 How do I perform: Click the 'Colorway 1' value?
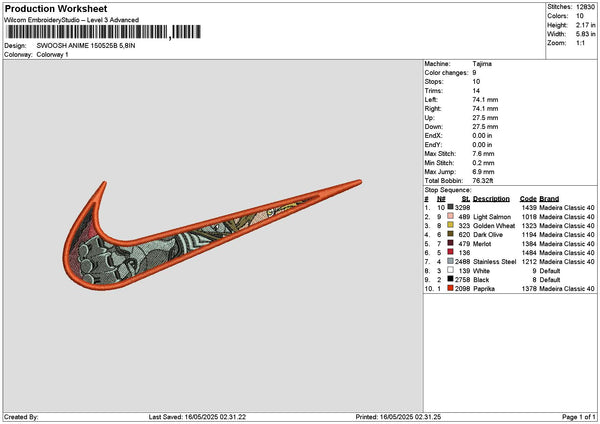(x=52, y=55)
